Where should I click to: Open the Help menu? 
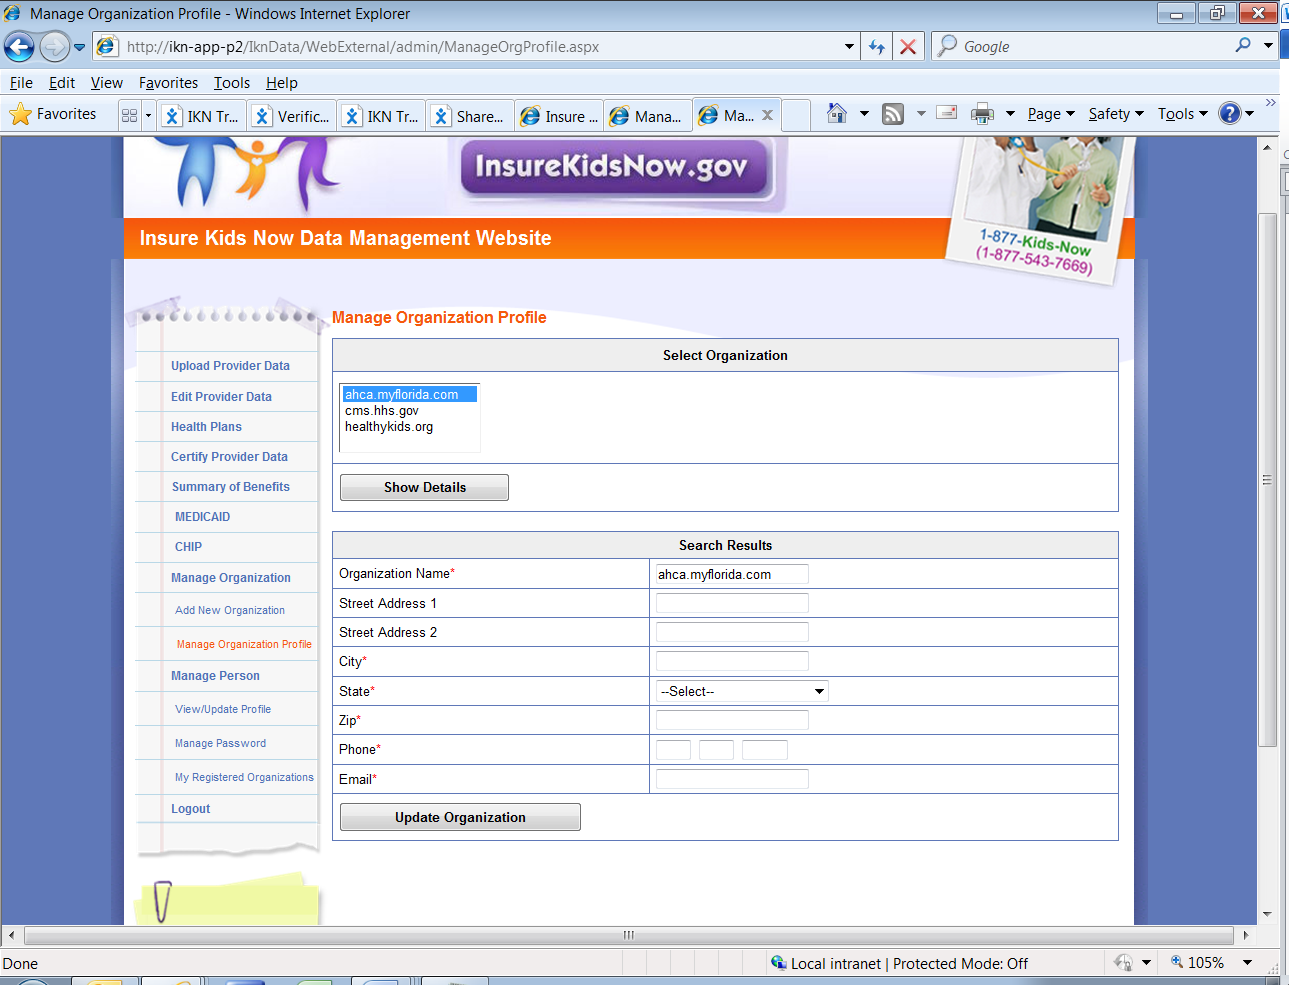point(282,83)
